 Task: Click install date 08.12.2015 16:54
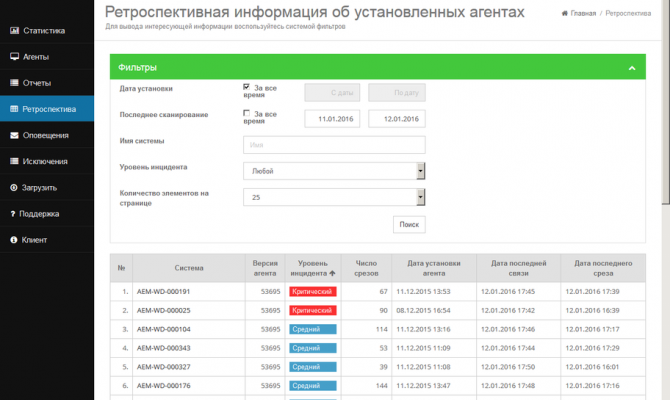coord(423,310)
